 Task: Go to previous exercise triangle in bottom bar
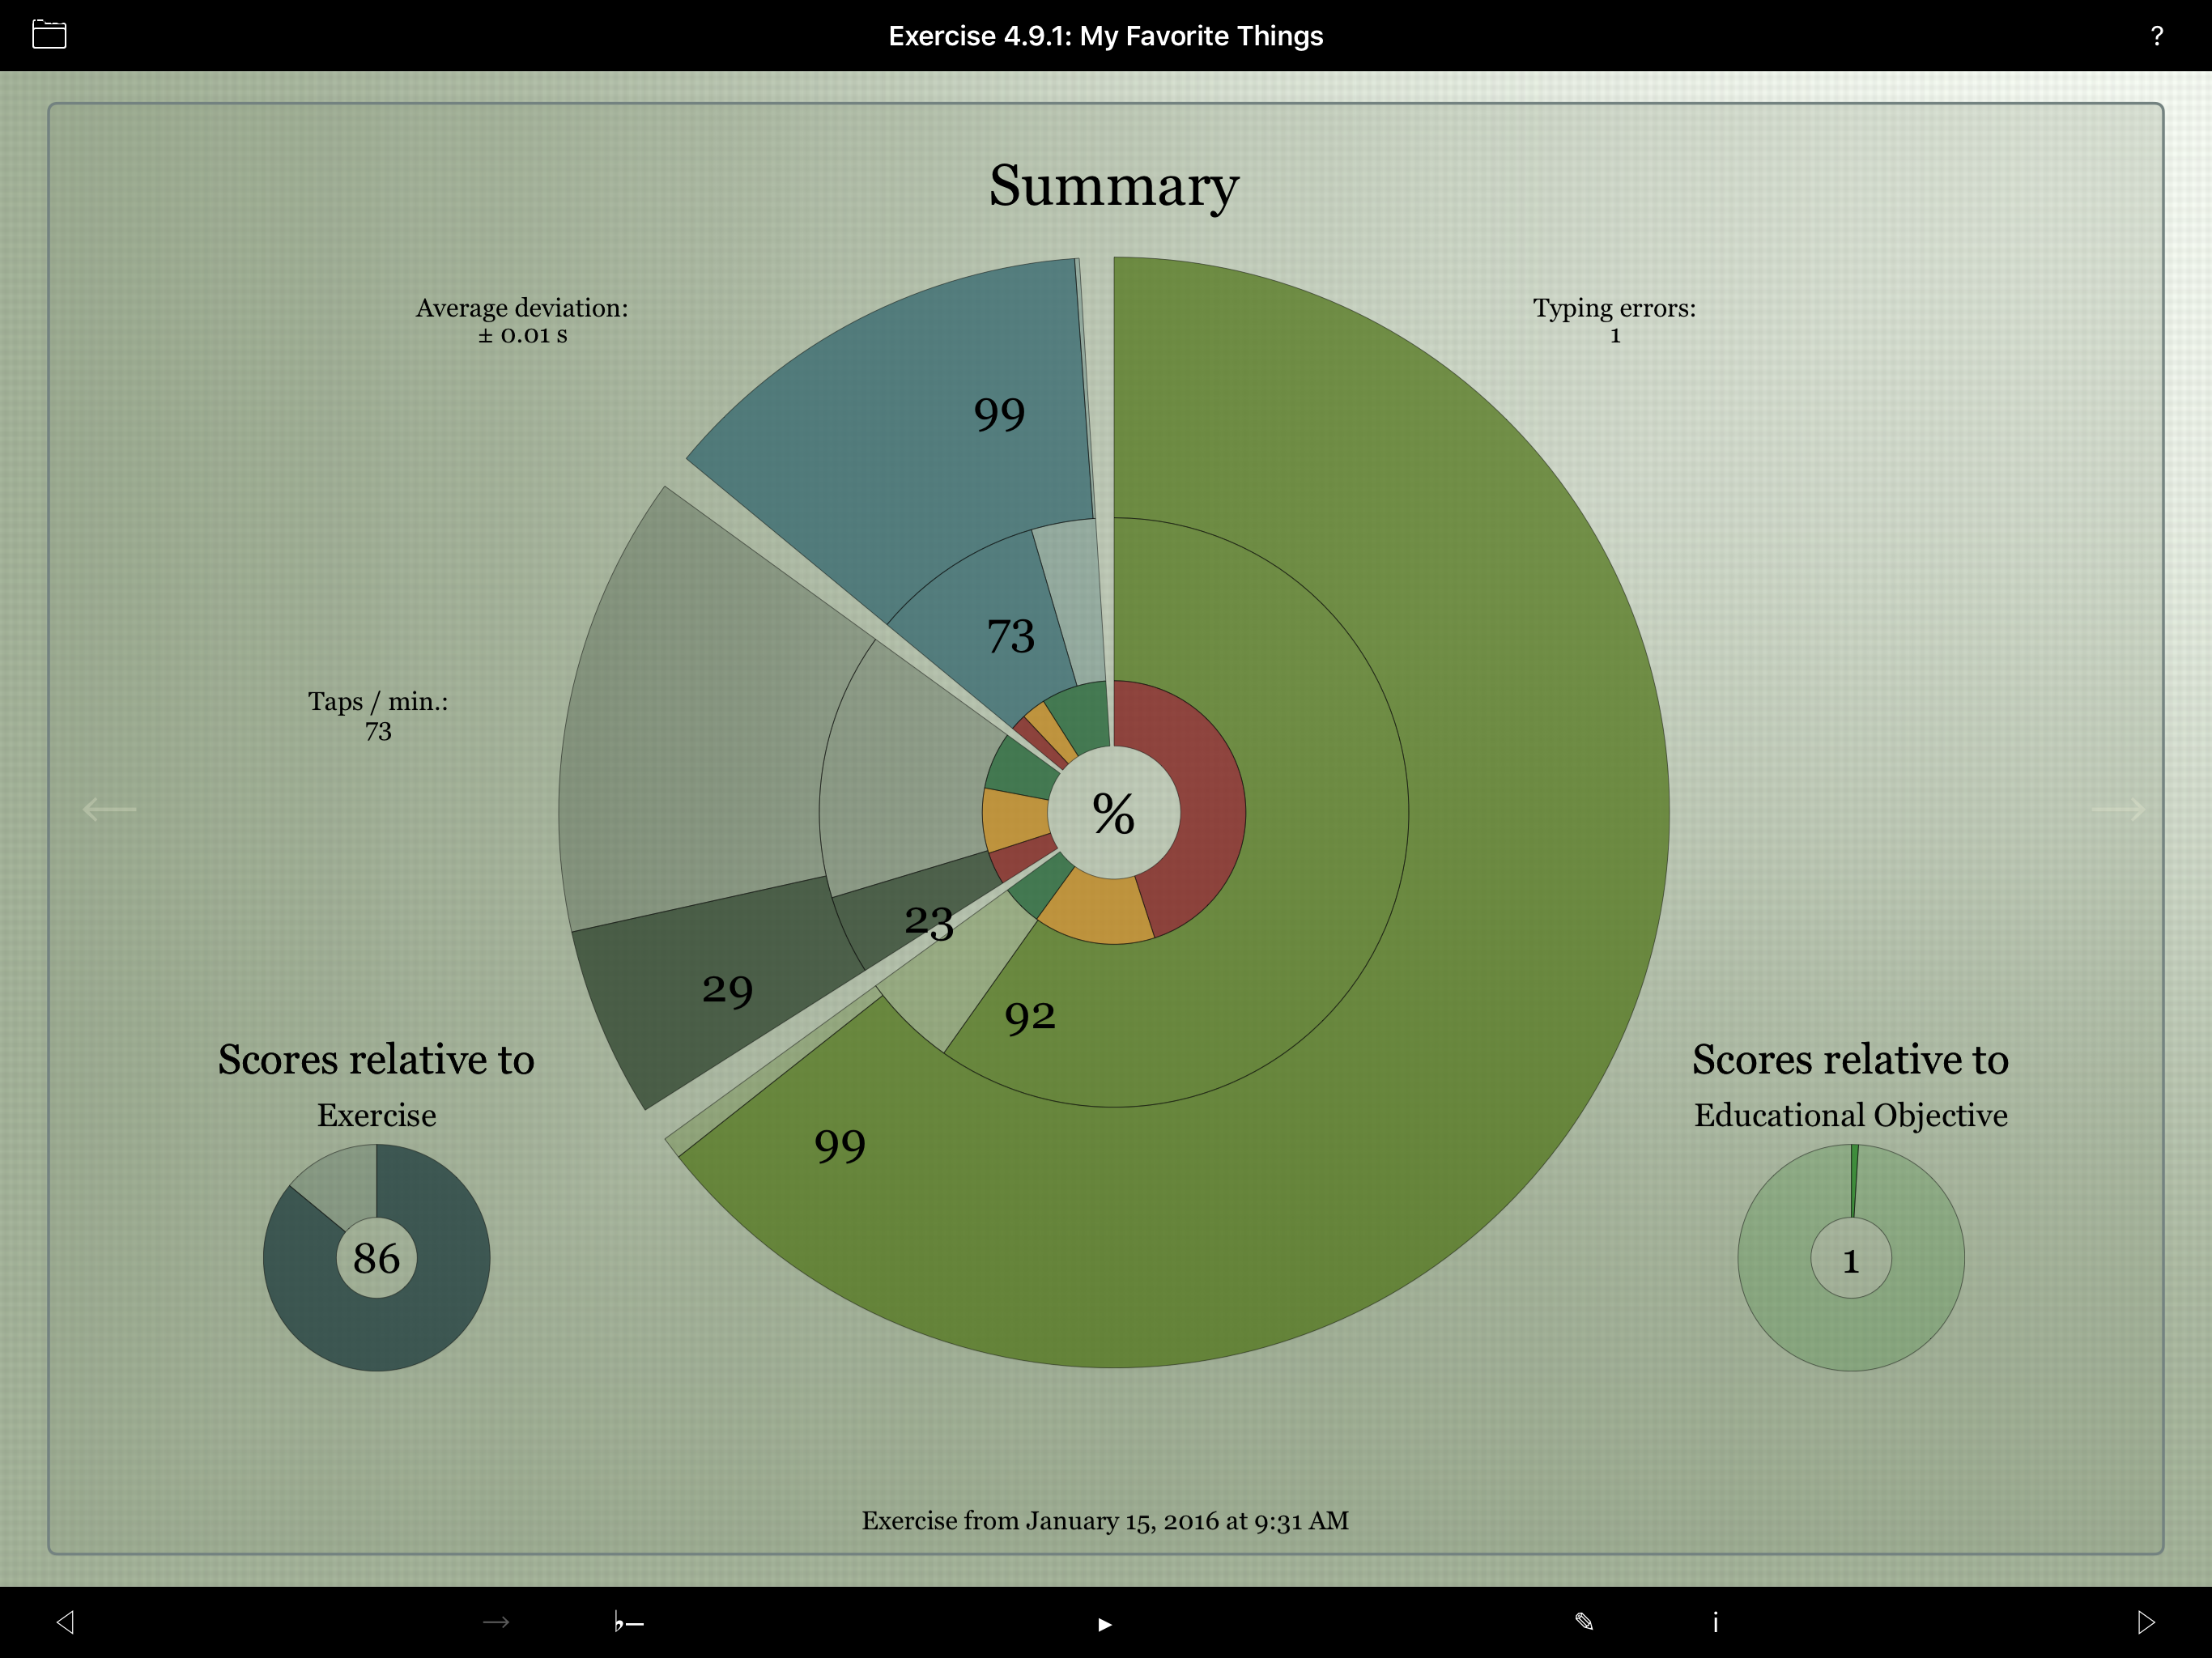[x=66, y=1622]
